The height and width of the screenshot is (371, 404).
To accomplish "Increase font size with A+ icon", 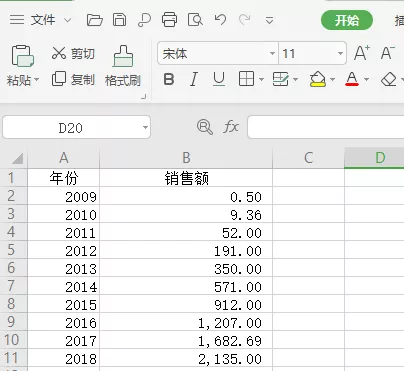I will pos(362,53).
